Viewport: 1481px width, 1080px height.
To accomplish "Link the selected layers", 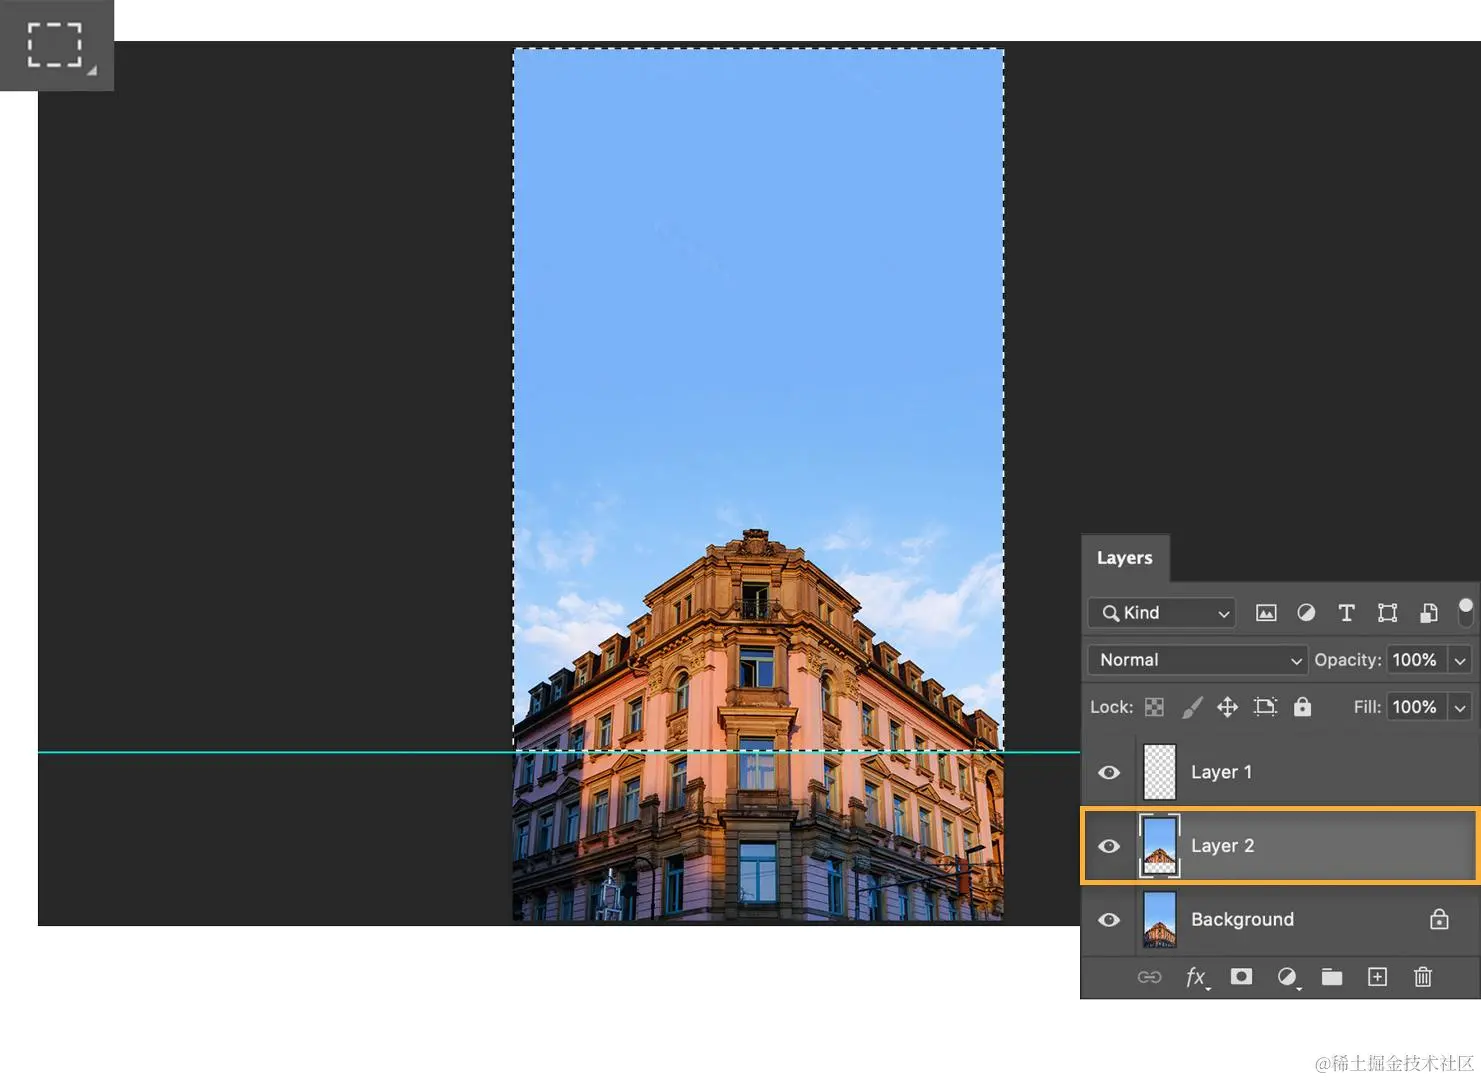I will (x=1150, y=977).
